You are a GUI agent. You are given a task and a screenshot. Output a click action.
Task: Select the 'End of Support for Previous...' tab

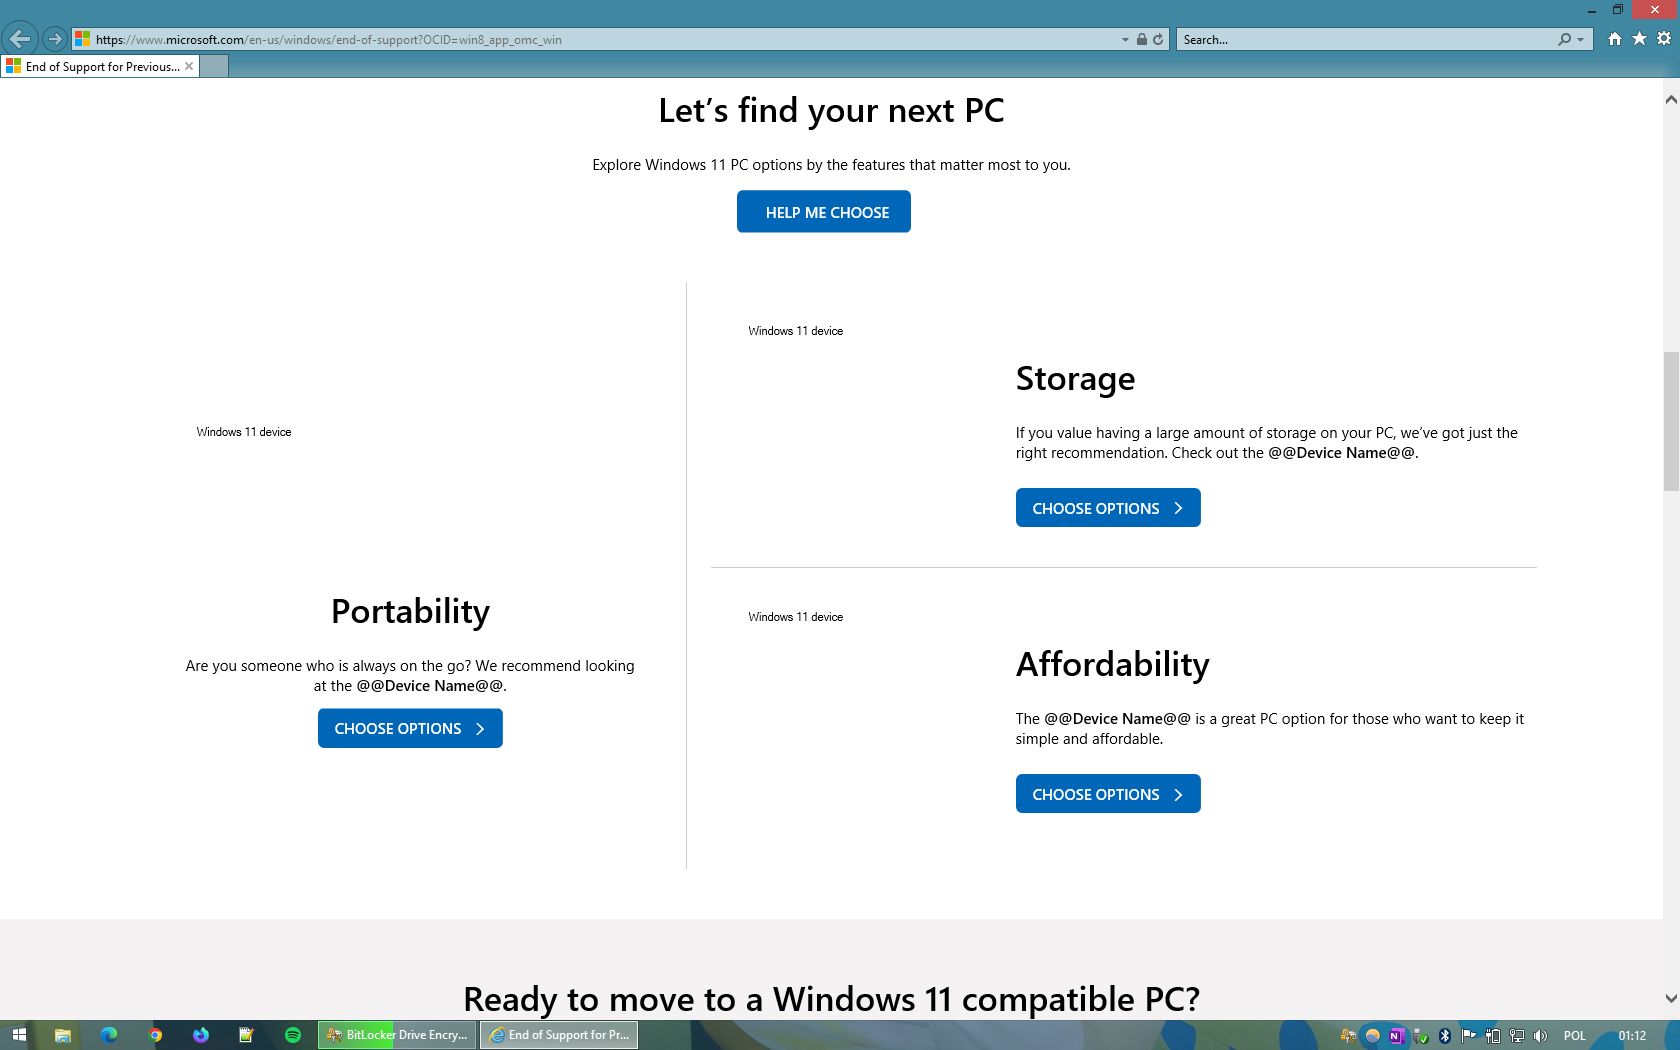click(100, 66)
